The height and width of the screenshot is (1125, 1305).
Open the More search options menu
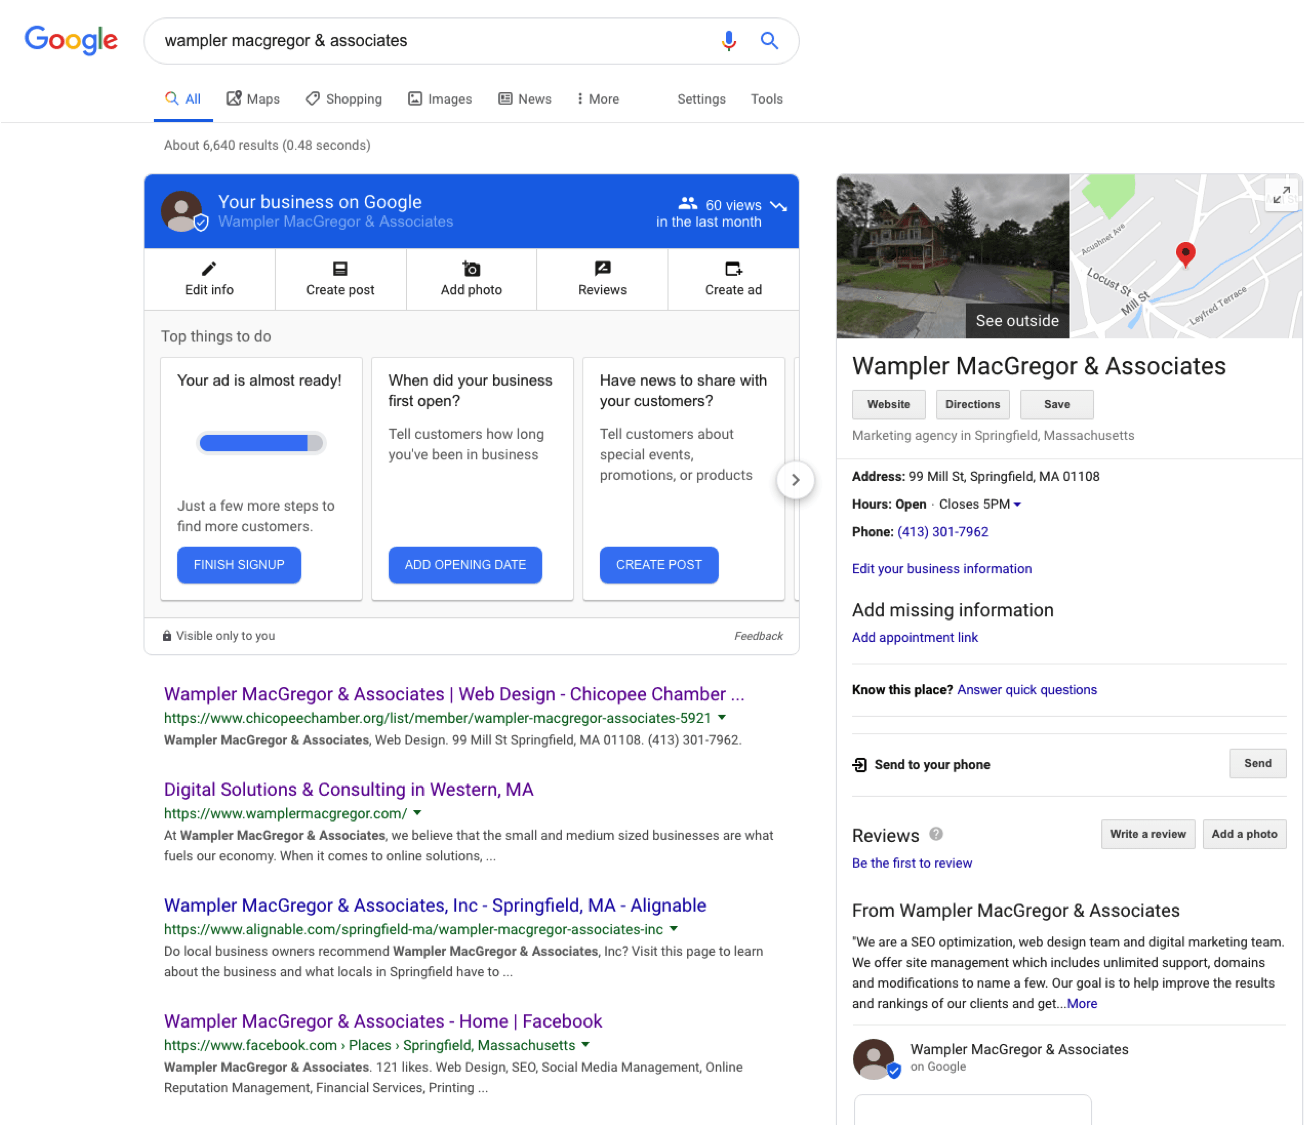(x=598, y=99)
